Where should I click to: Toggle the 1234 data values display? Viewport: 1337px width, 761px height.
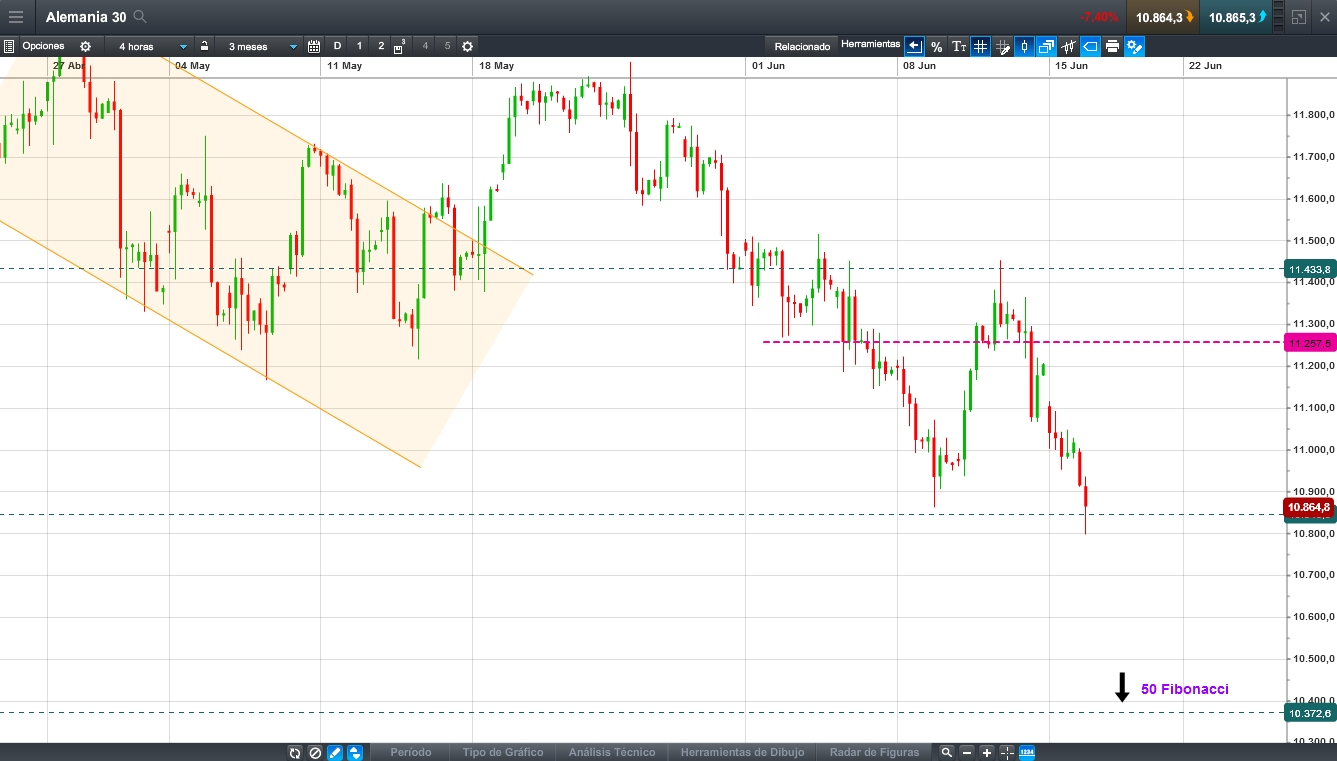[x=1027, y=752]
